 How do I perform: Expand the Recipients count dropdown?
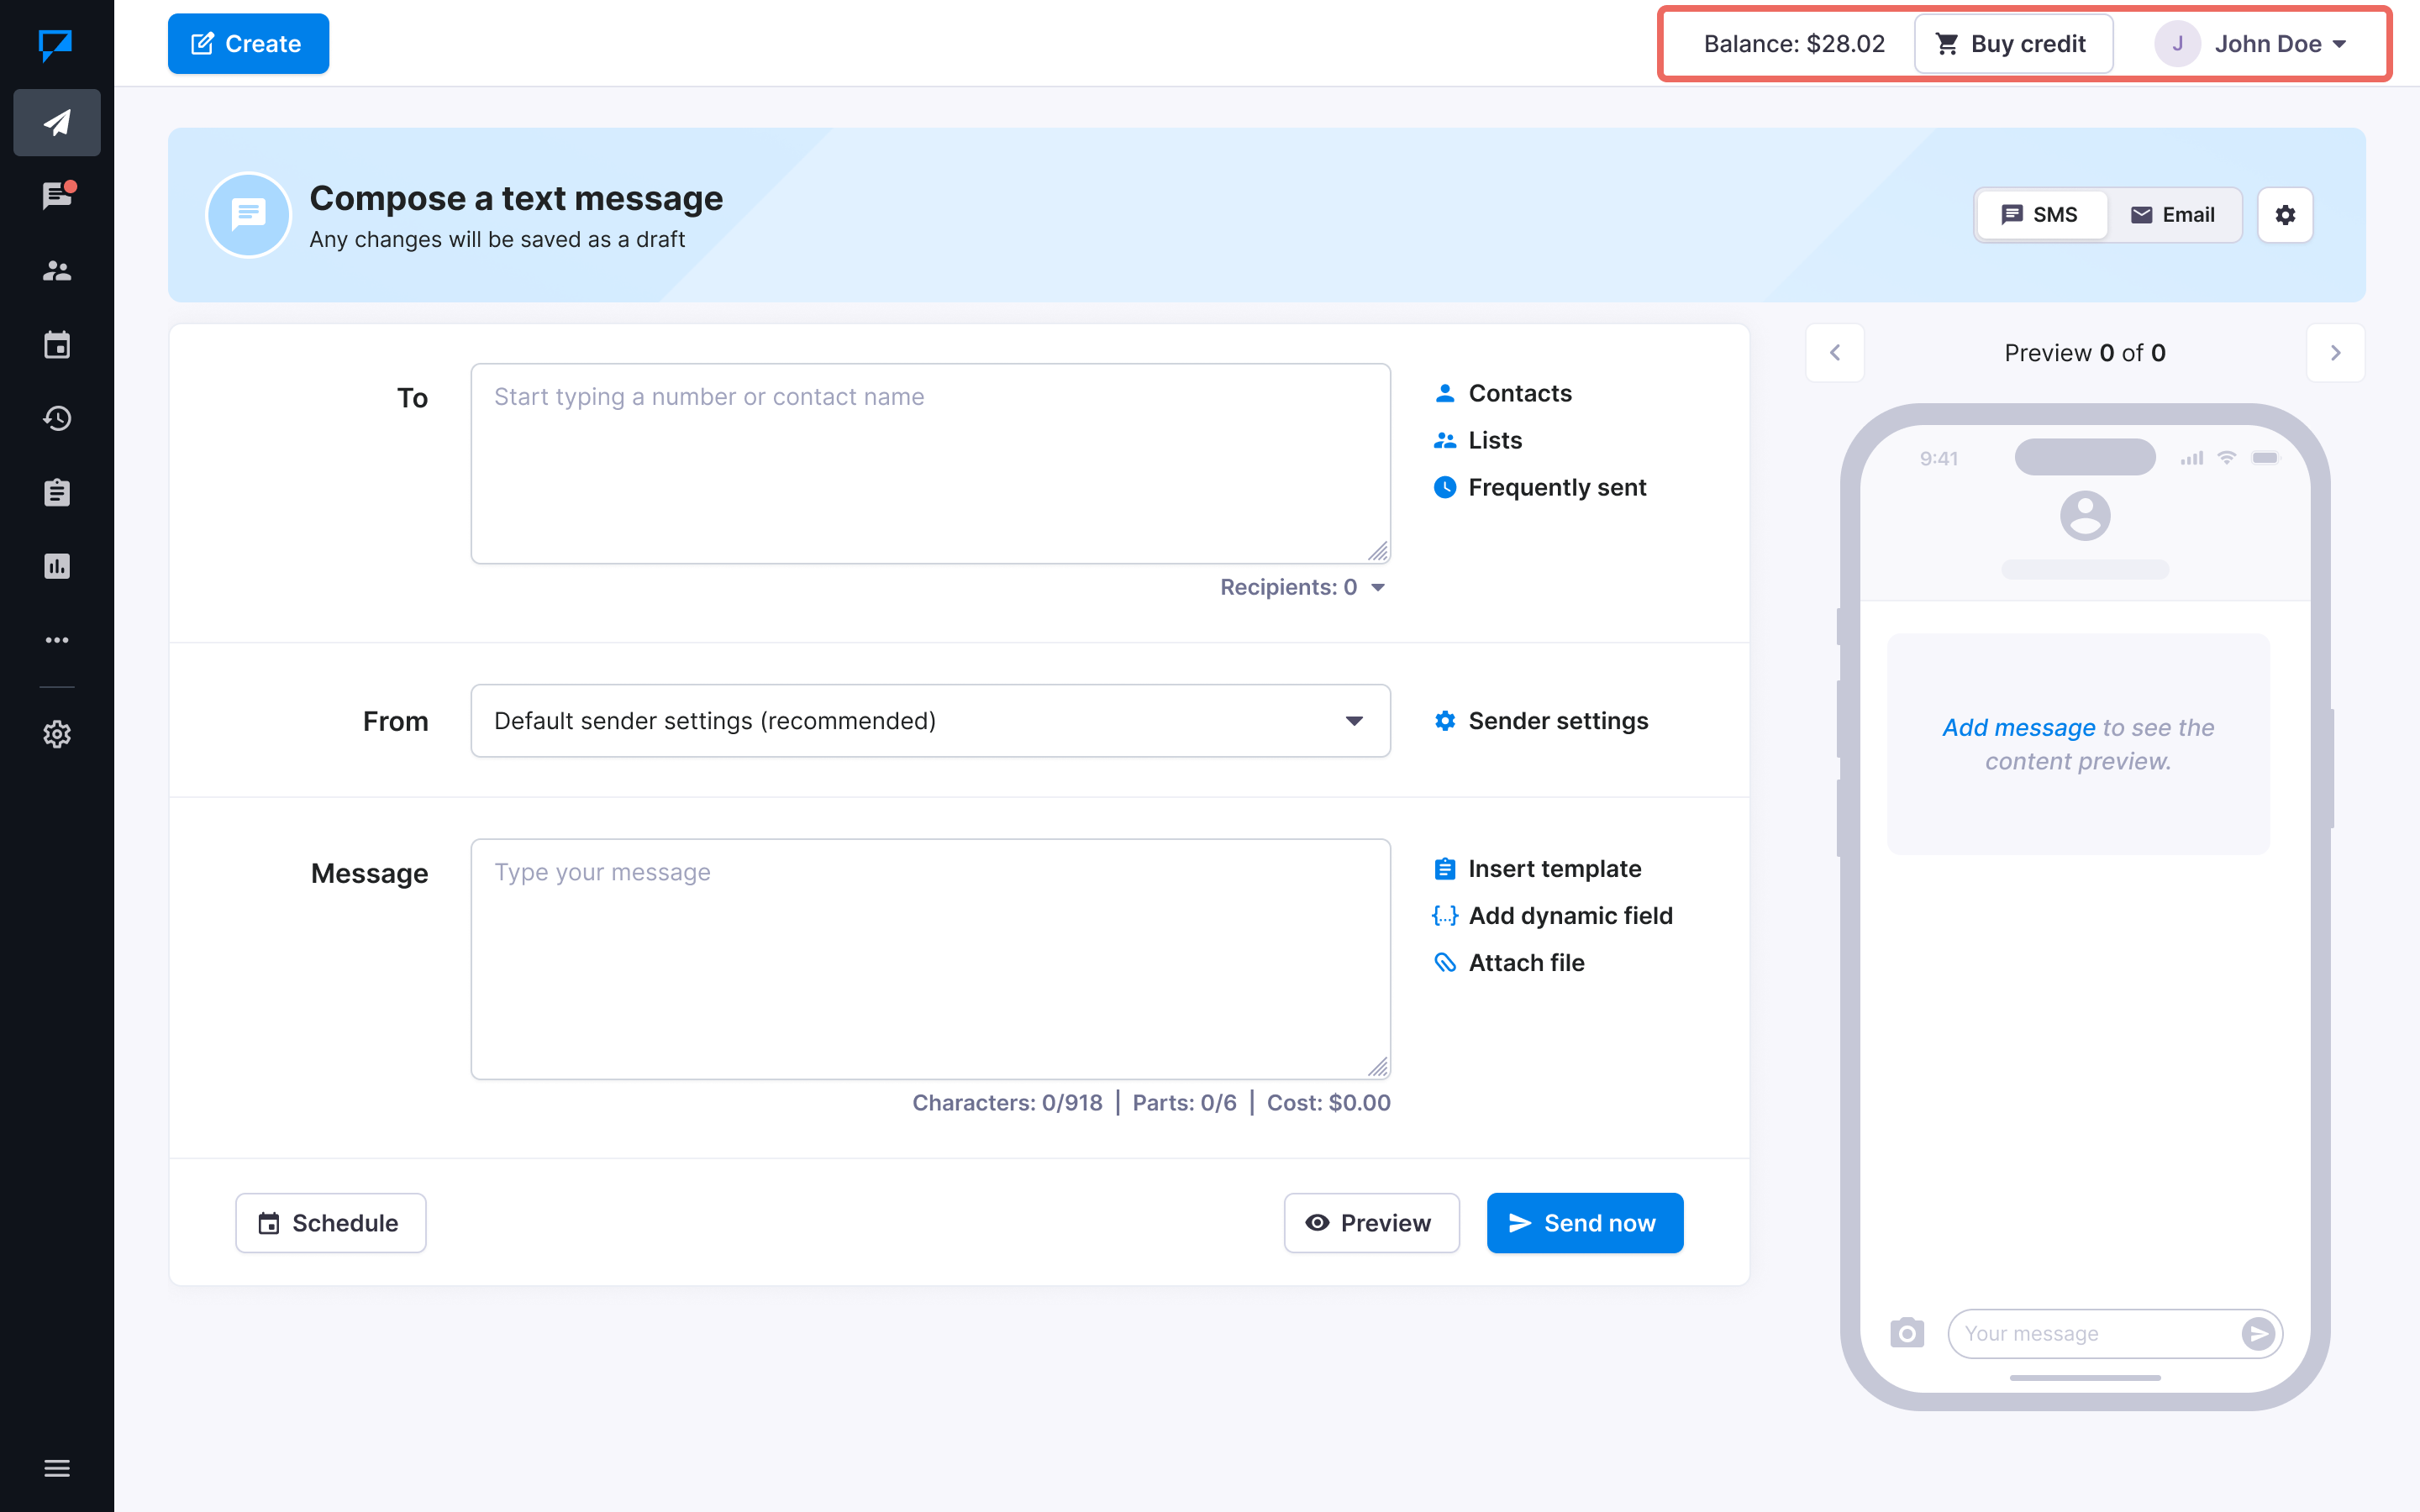1301,587
